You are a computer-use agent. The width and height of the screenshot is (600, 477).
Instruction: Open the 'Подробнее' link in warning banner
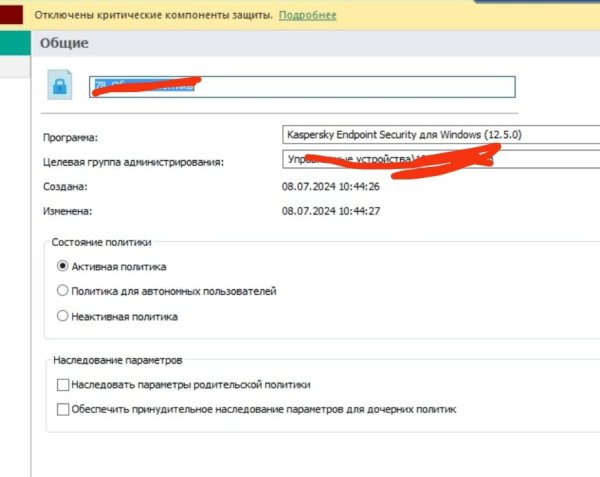pos(307,15)
